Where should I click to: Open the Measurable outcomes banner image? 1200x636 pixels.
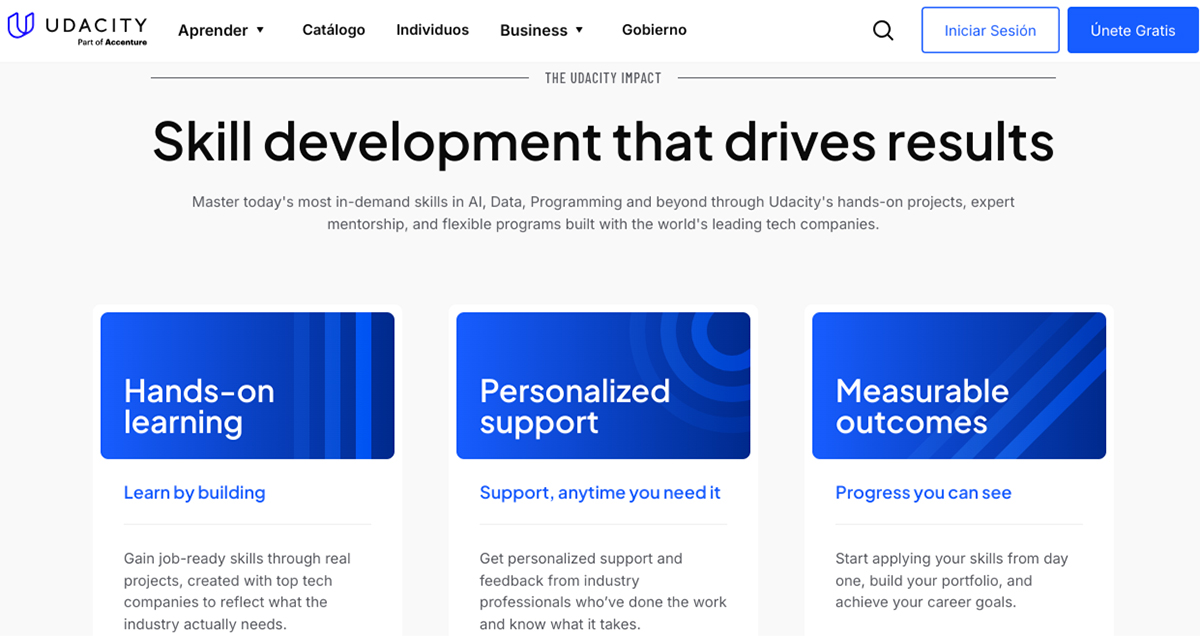pos(958,385)
